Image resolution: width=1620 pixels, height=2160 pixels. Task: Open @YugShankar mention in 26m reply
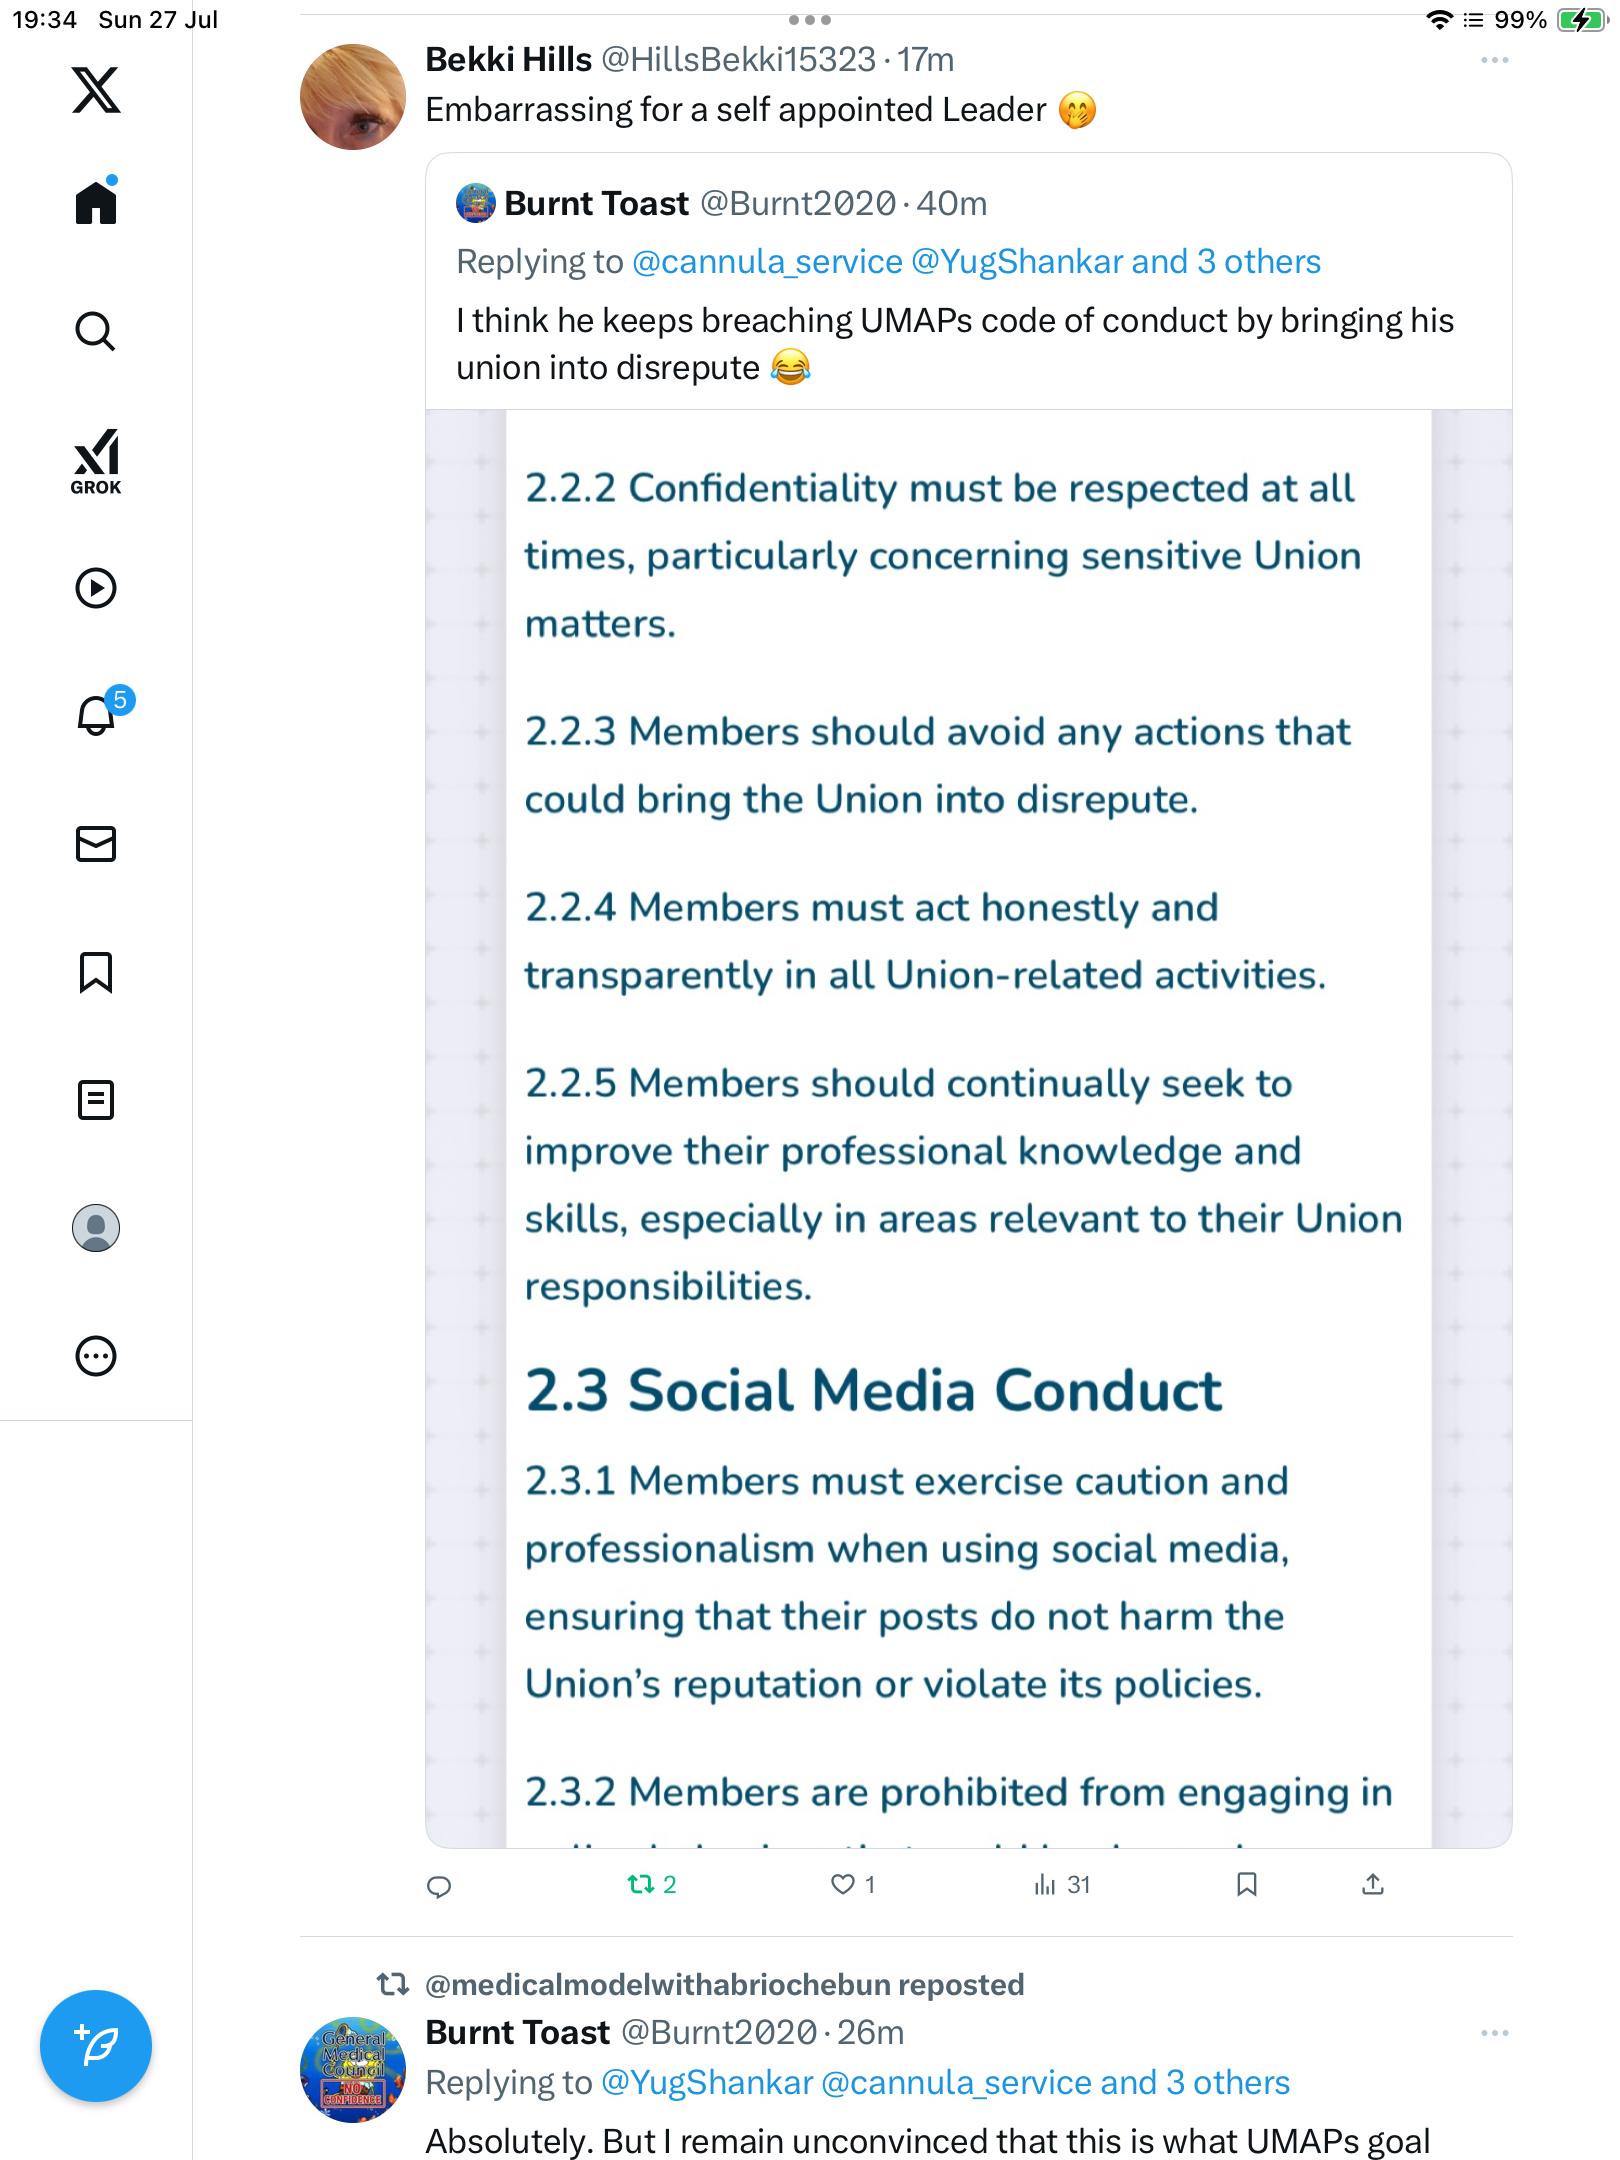pyautogui.click(x=707, y=2083)
